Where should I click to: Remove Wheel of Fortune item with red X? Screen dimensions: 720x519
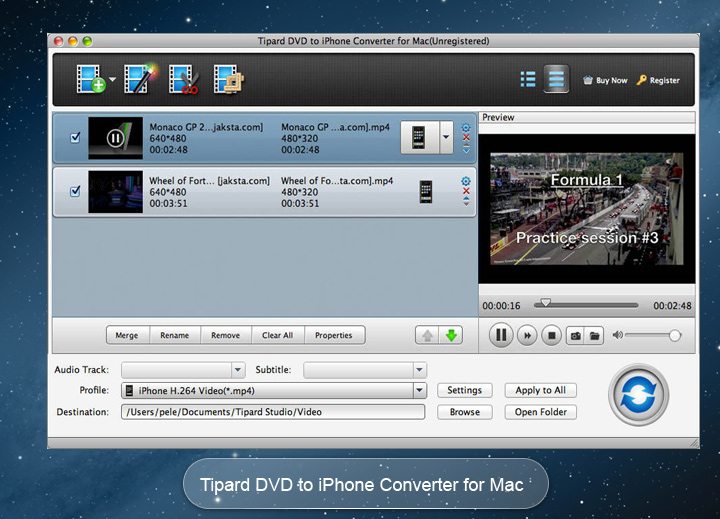click(466, 191)
